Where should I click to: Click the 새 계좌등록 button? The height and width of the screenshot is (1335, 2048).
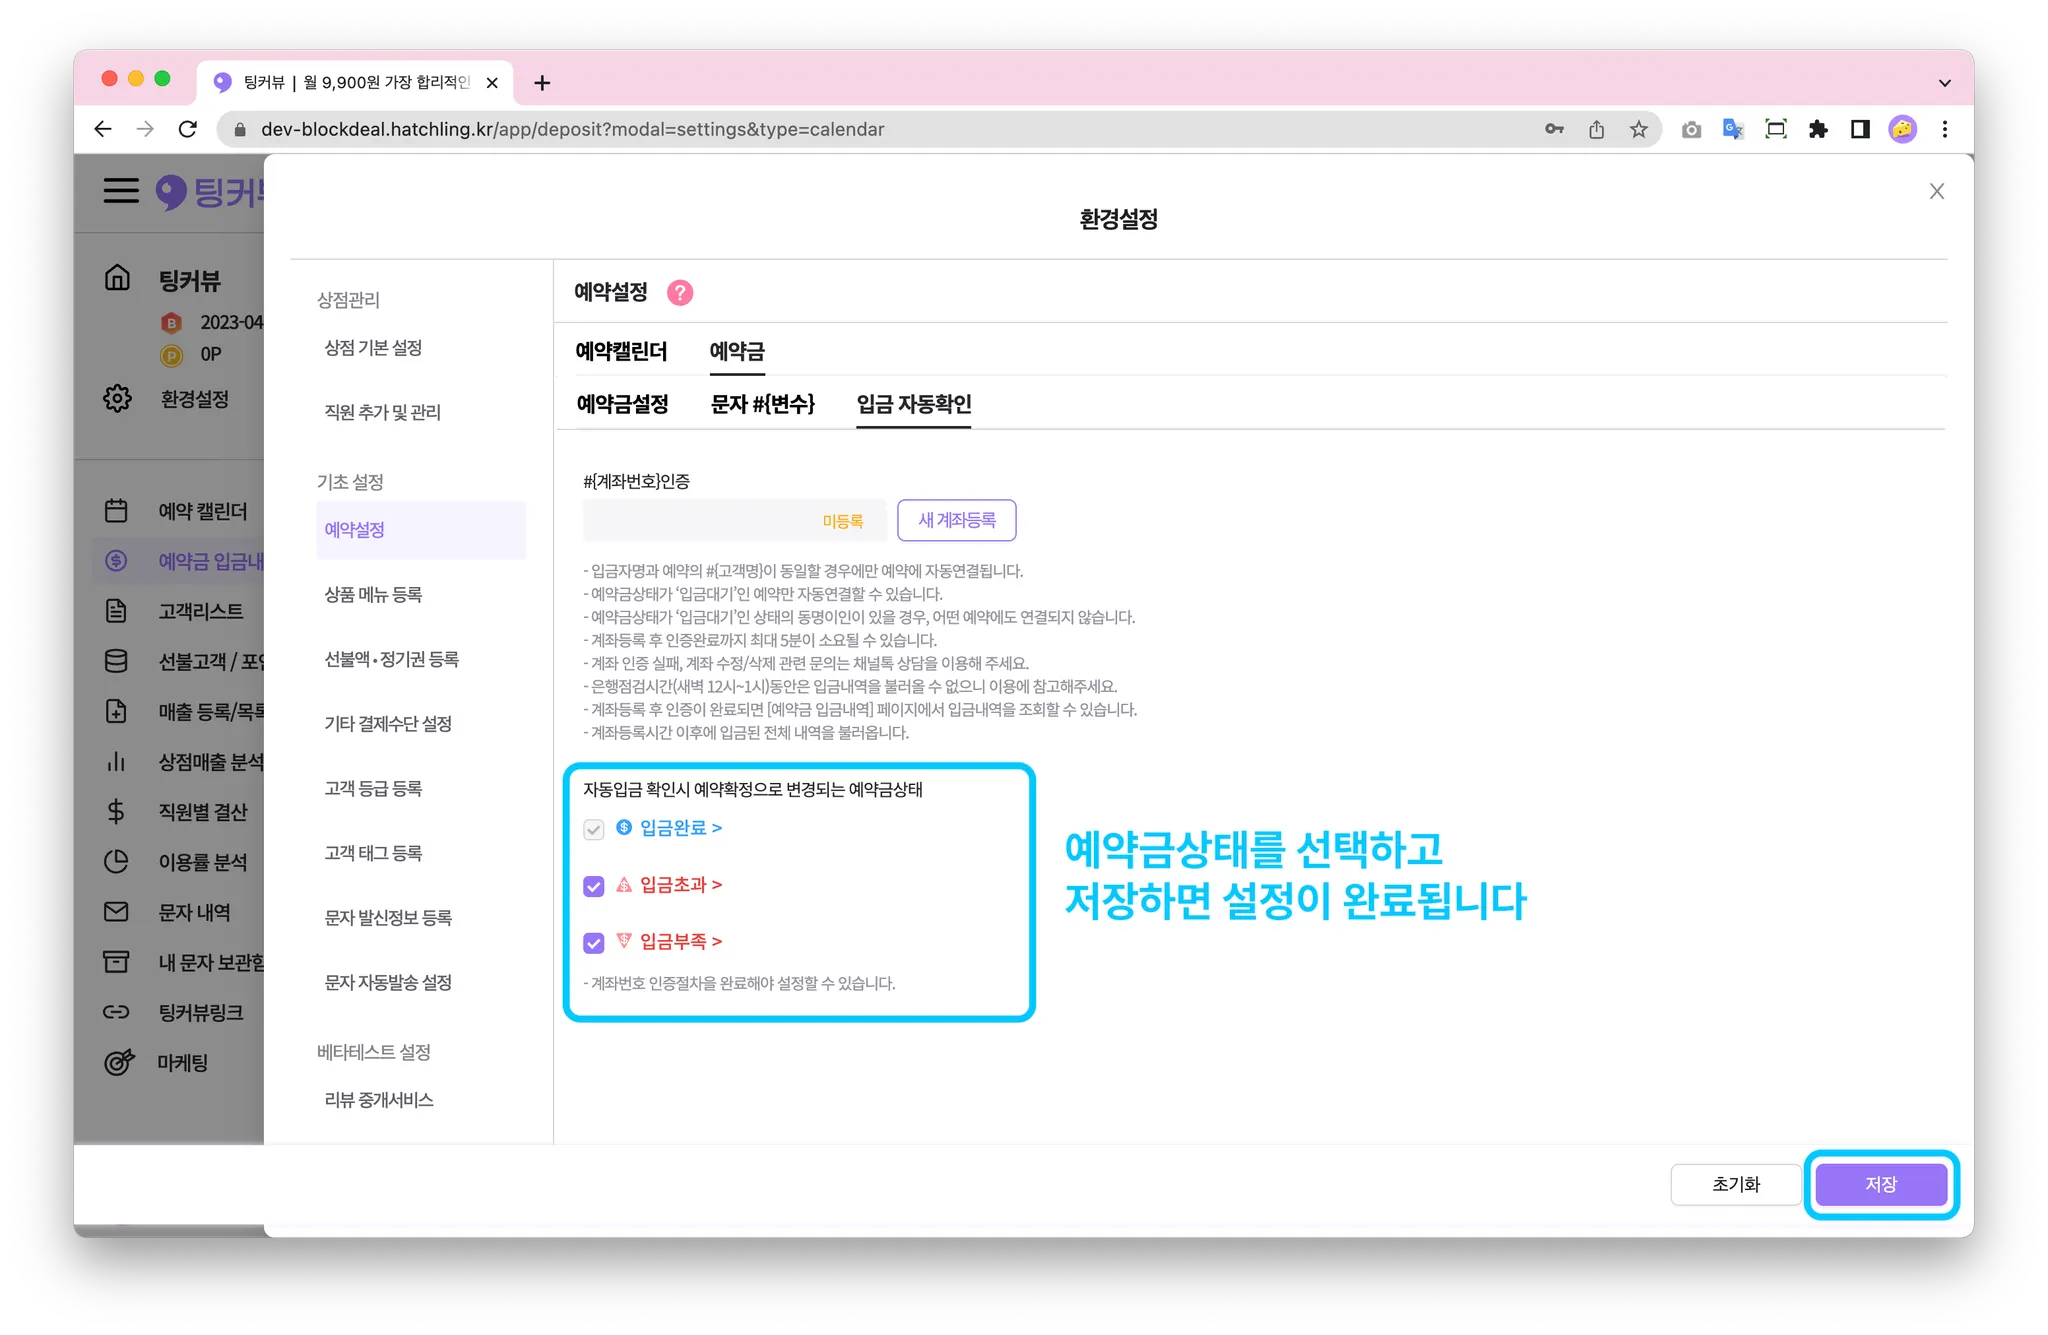(x=956, y=520)
